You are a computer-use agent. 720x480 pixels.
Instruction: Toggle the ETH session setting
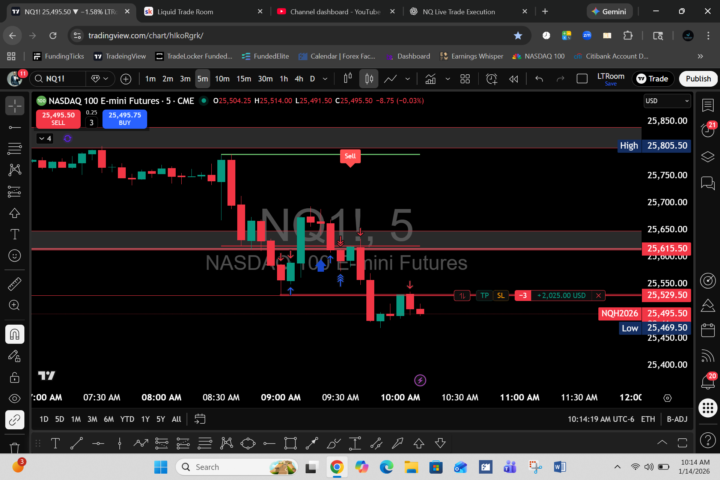[x=648, y=419]
